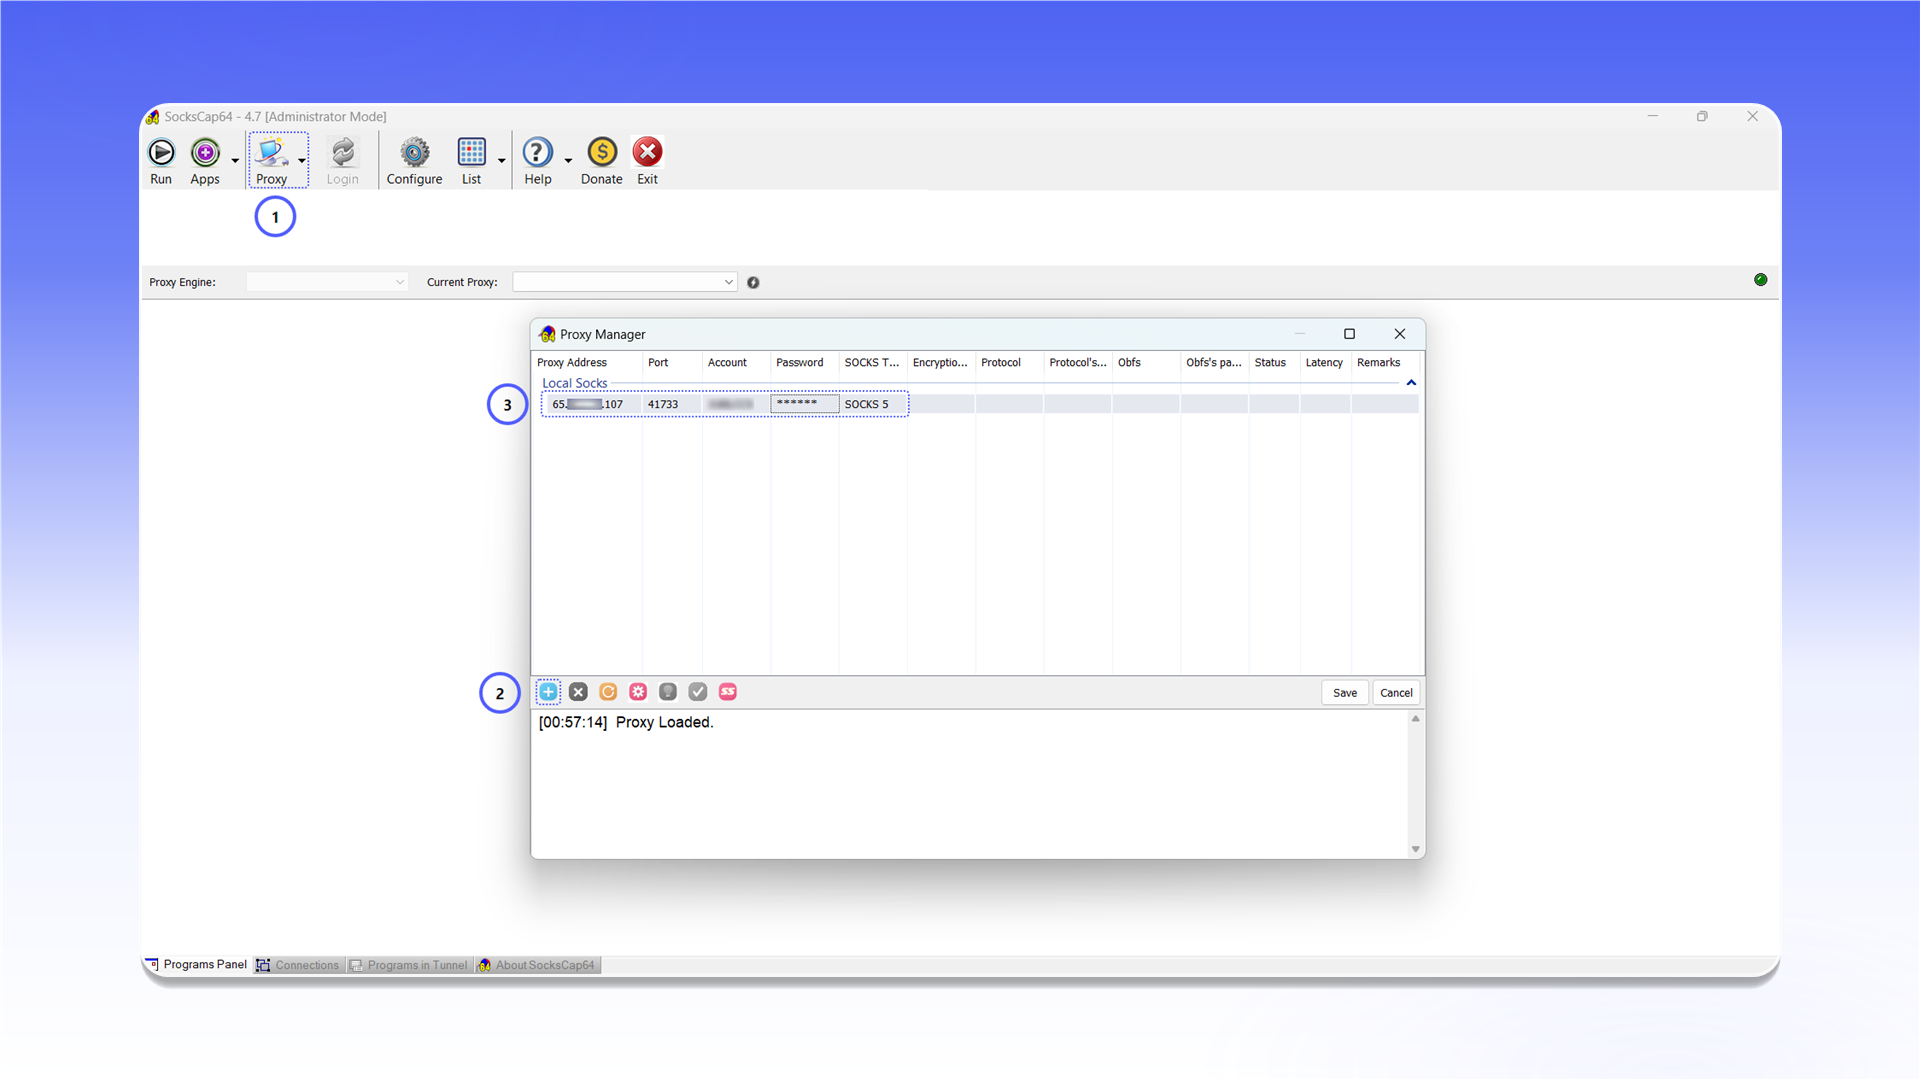1920x1080 pixels.
Task: Click the pink gear icon in Proxy Manager
Action: click(638, 692)
